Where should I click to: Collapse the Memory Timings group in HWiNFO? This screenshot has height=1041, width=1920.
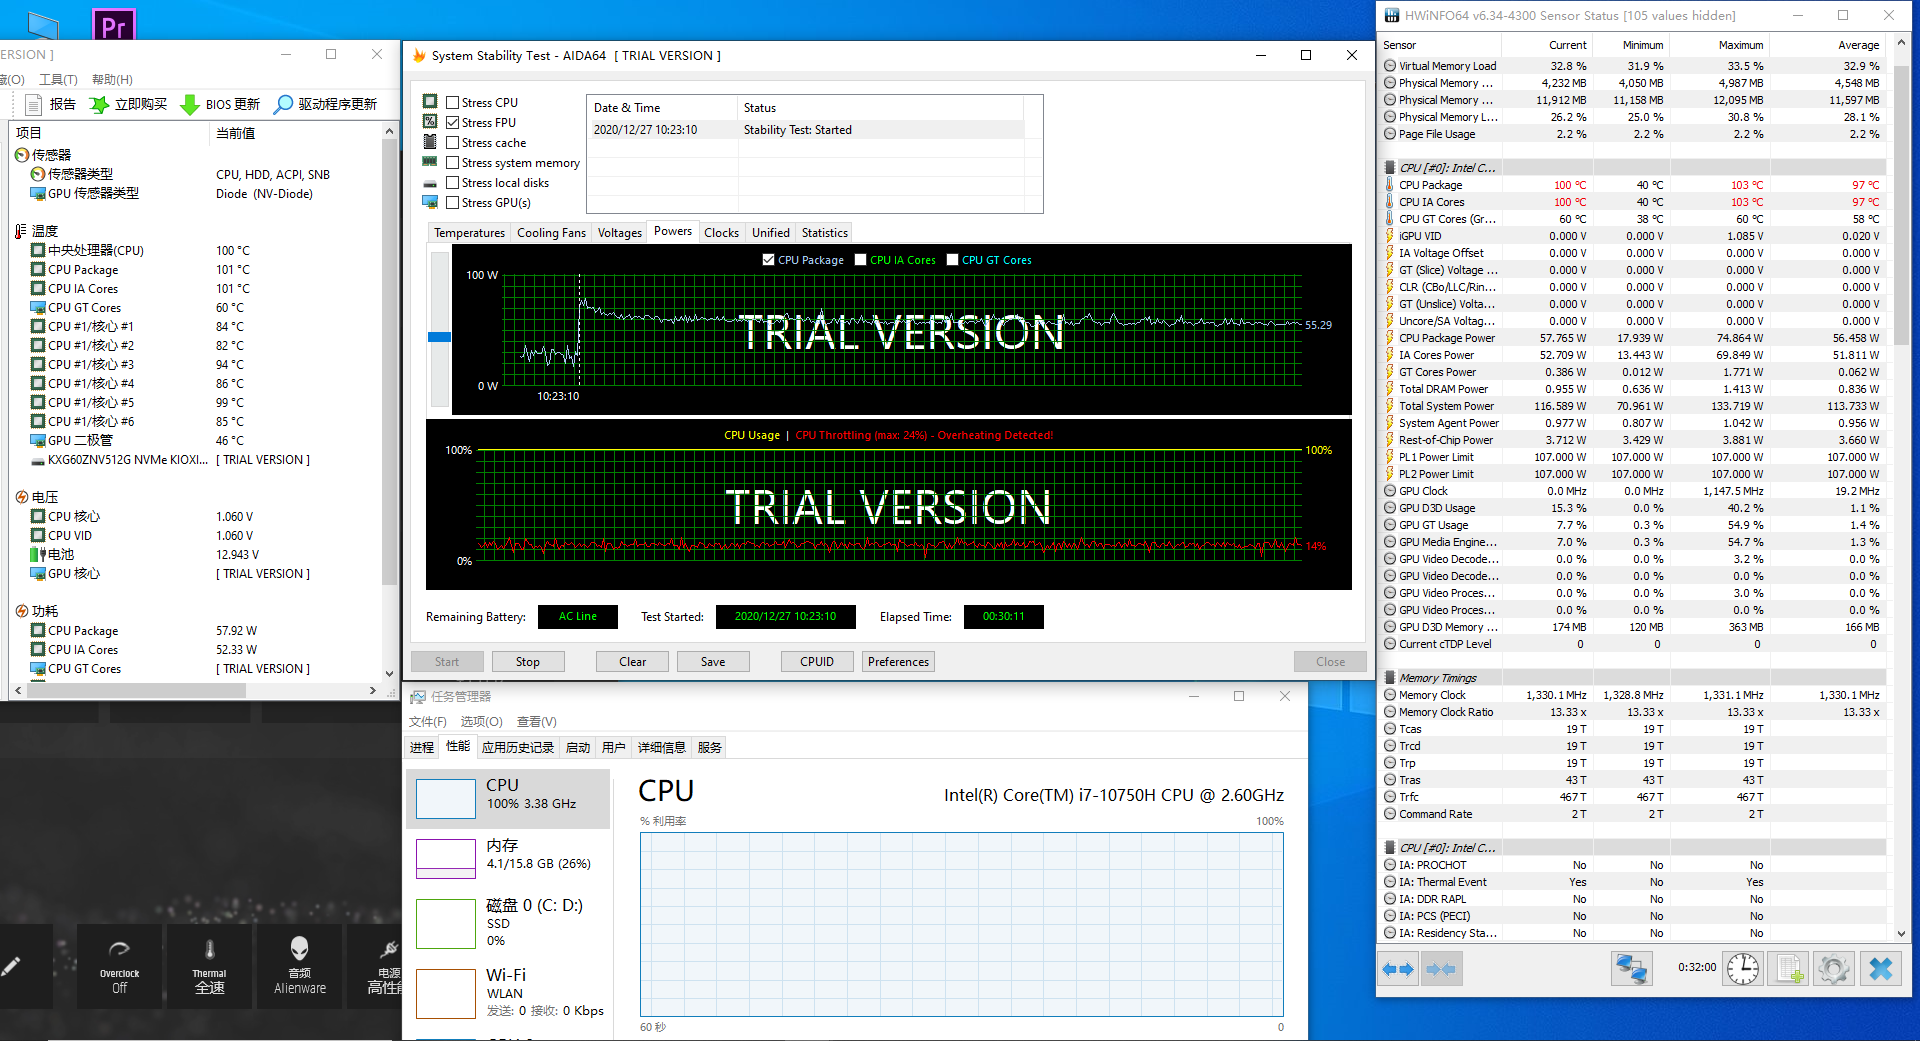coord(1390,678)
